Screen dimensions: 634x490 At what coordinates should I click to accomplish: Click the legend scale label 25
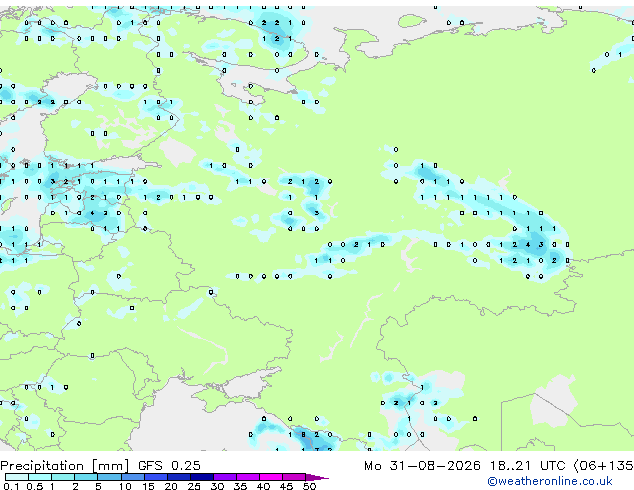tap(194, 486)
